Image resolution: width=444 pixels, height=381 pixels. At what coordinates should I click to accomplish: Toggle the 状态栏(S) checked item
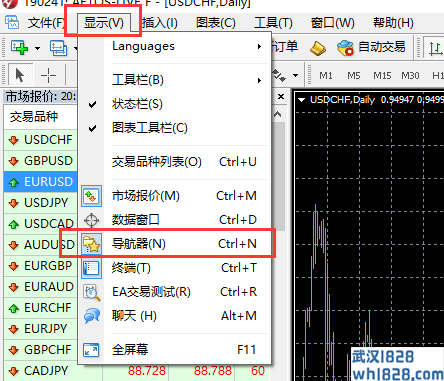point(175,104)
